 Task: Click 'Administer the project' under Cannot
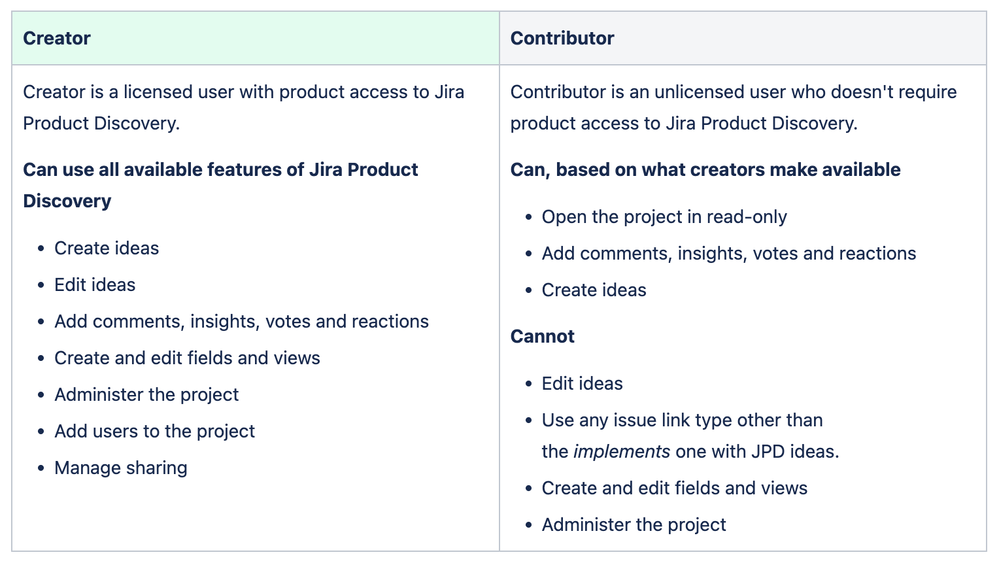click(x=634, y=525)
